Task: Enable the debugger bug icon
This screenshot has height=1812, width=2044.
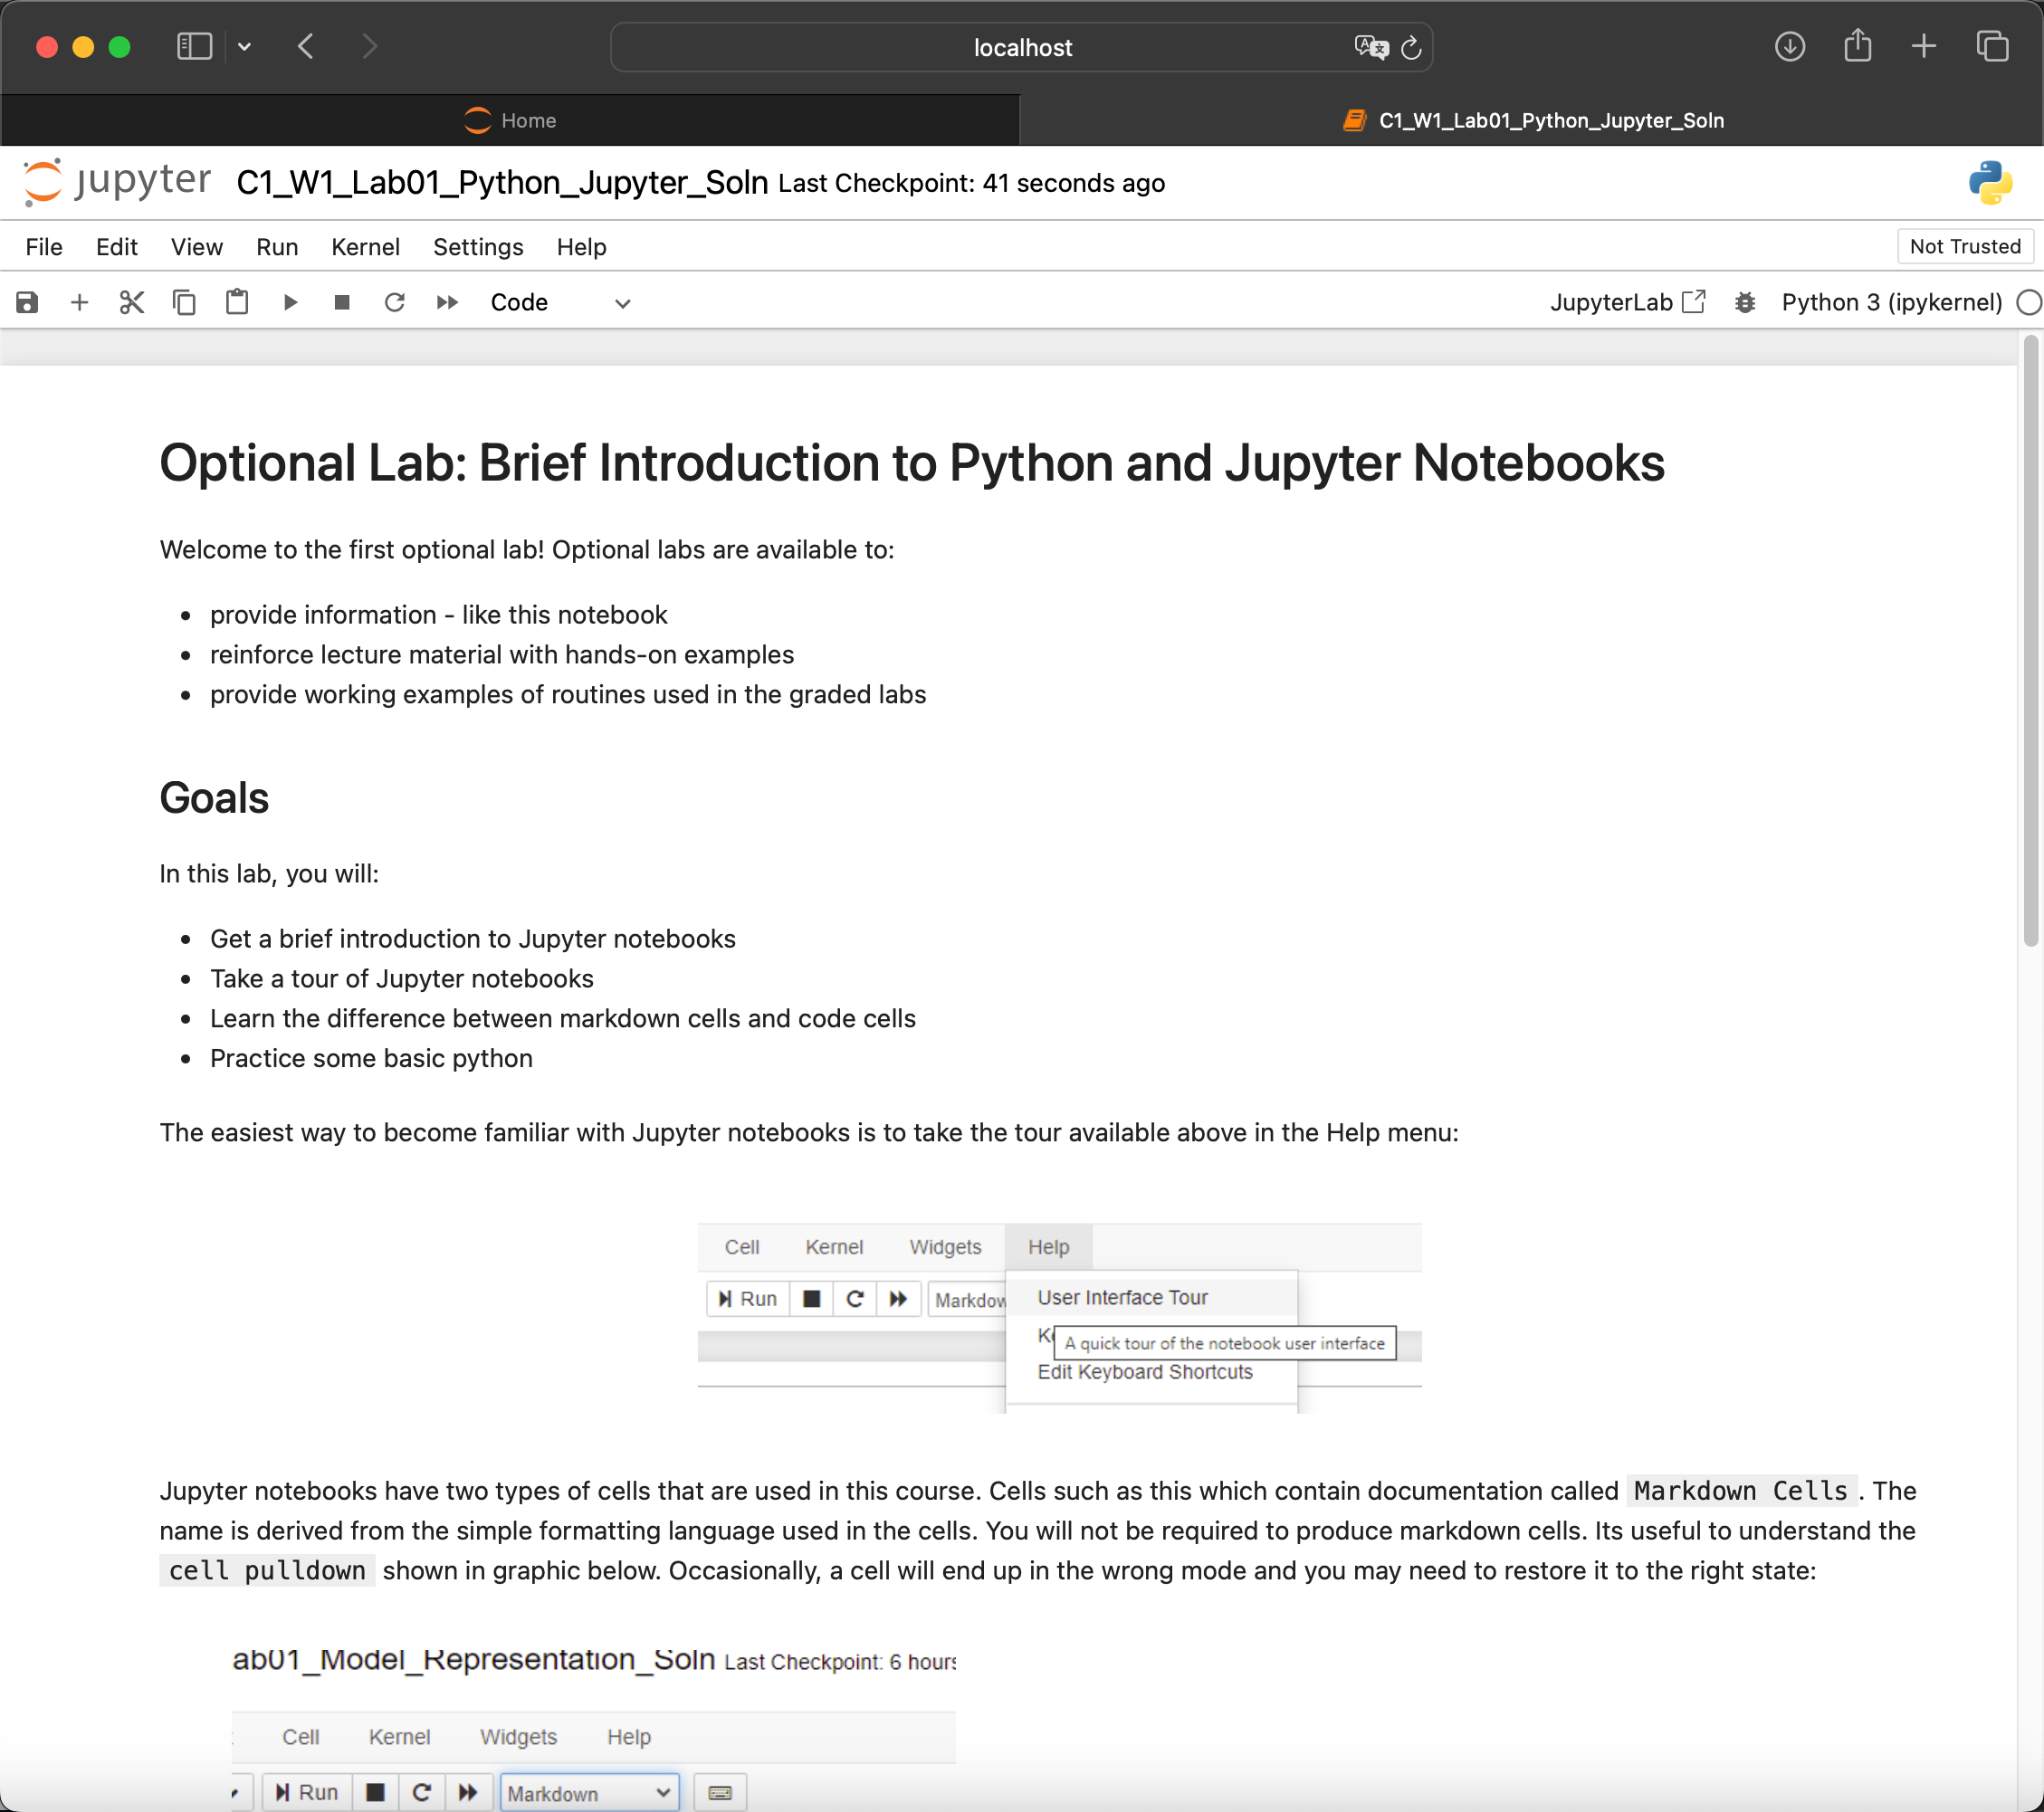Action: (1745, 302)
